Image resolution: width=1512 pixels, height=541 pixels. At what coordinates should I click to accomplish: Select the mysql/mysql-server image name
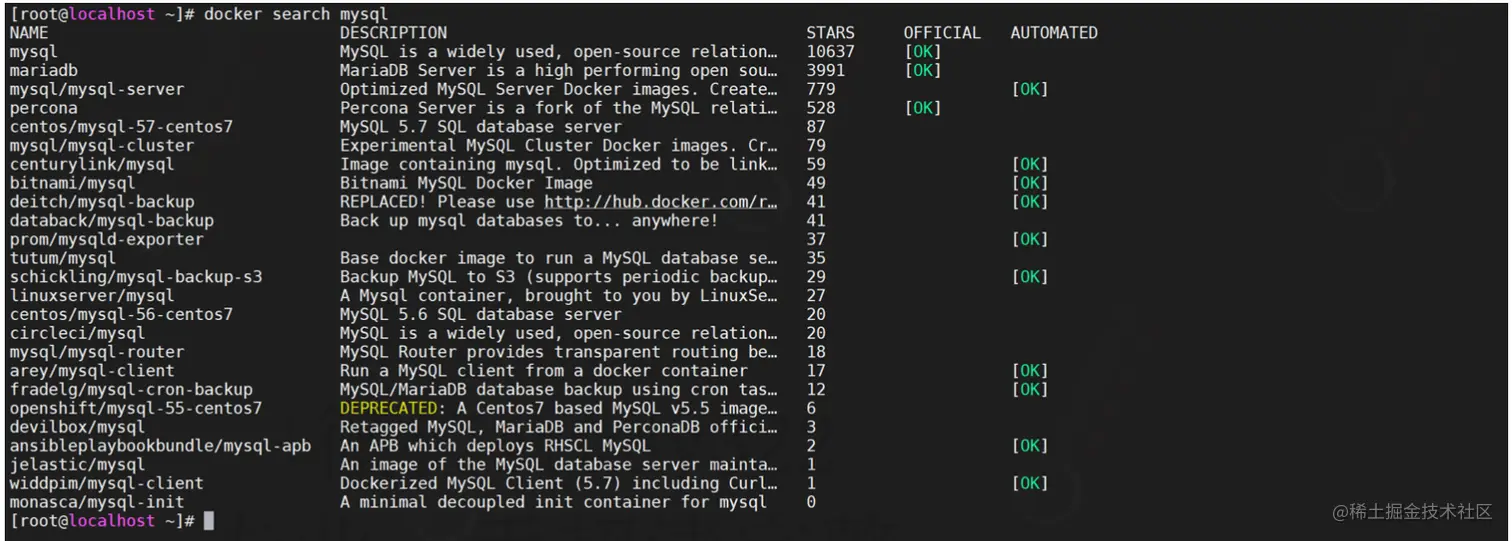pyautogui.click(x=97, y=89)
